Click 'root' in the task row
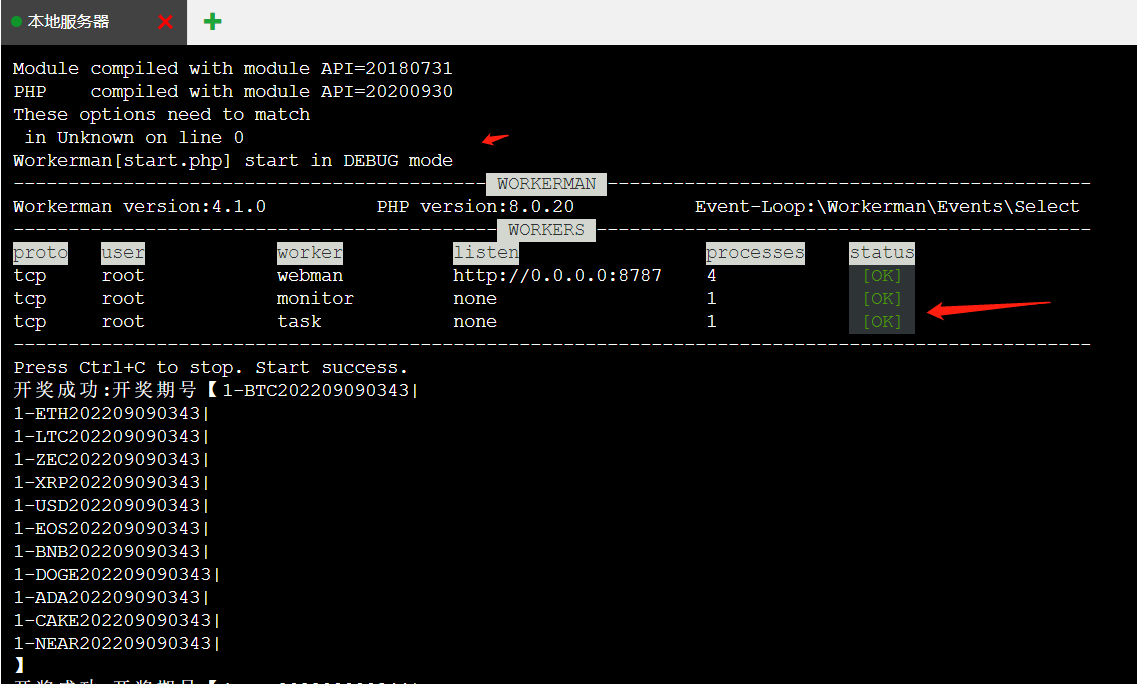This screenshot has width=1137, height=684. point(123,322)
